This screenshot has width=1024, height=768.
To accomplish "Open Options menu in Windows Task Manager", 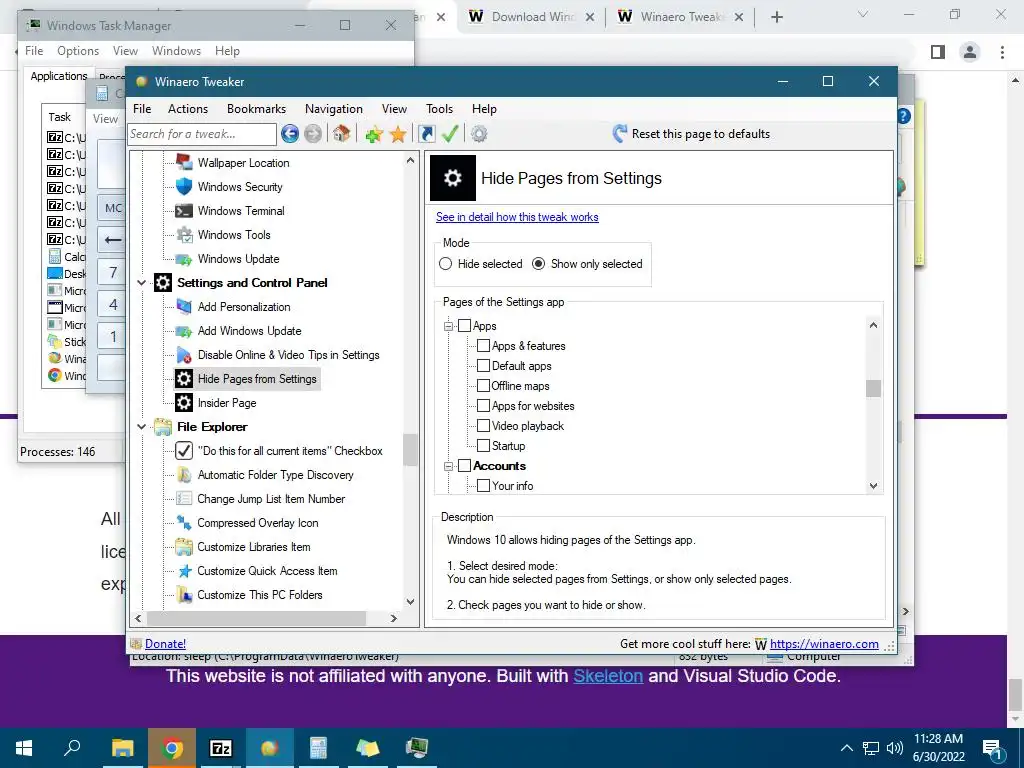I will (78, 51).
